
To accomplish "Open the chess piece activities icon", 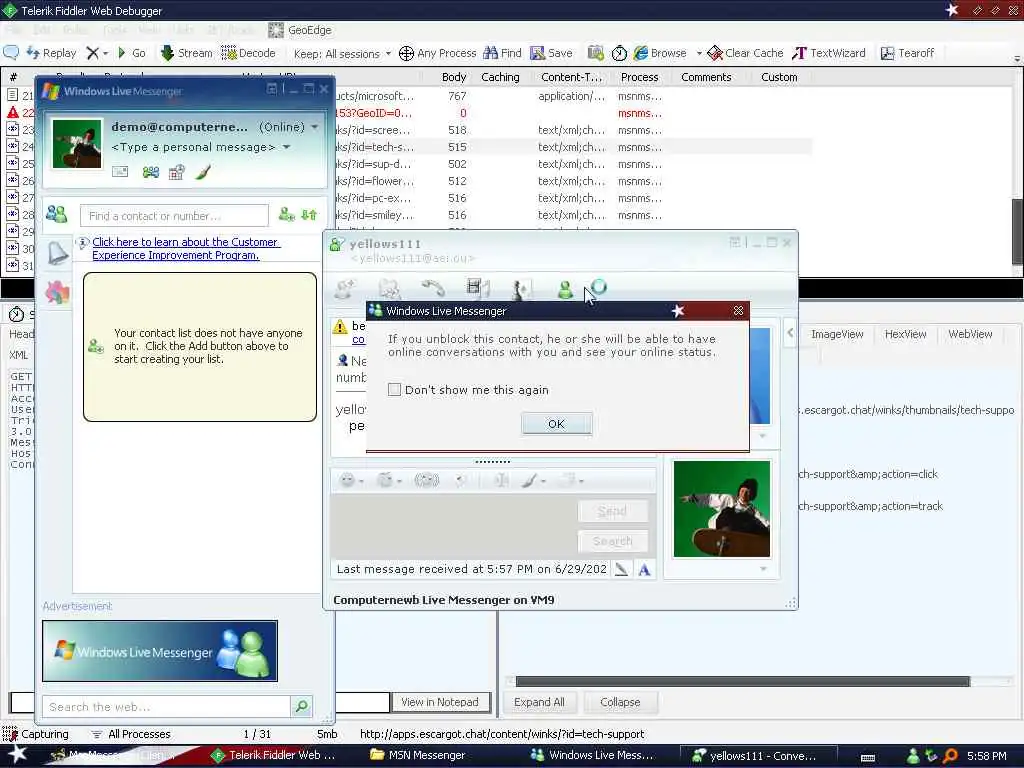I will (521, 288).
